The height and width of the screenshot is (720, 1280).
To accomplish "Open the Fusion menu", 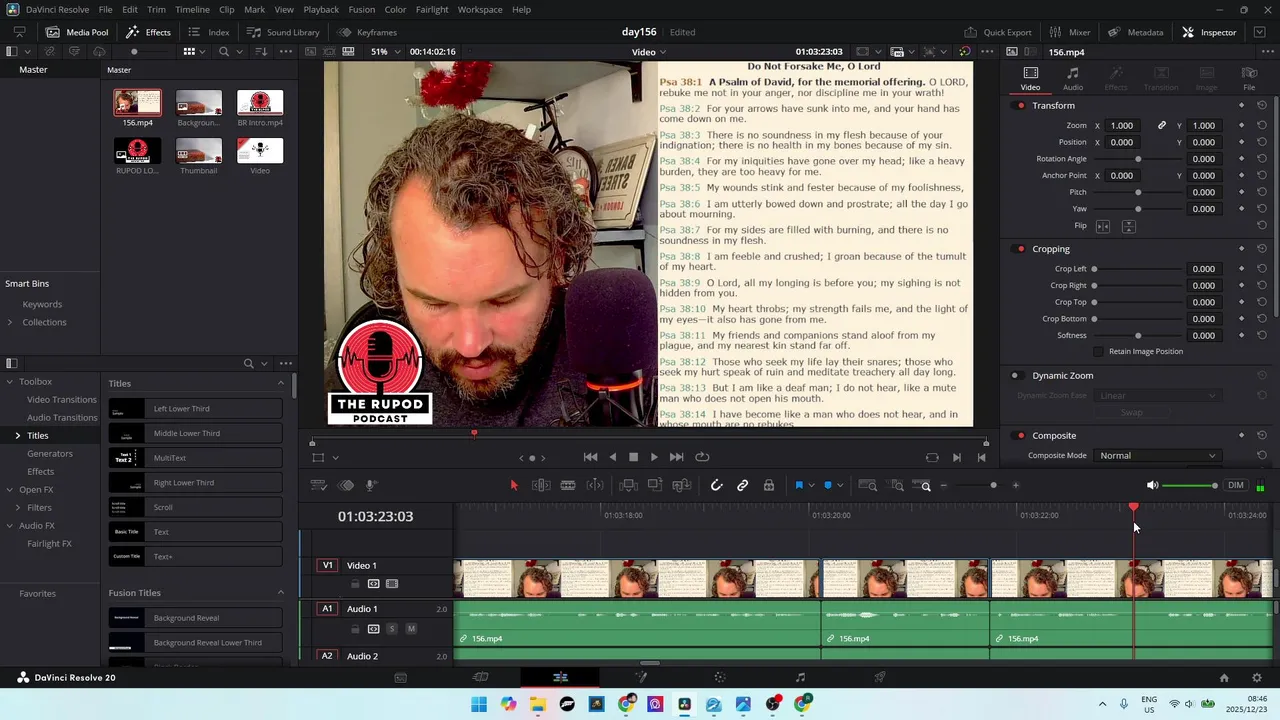I will click(362, 9).
